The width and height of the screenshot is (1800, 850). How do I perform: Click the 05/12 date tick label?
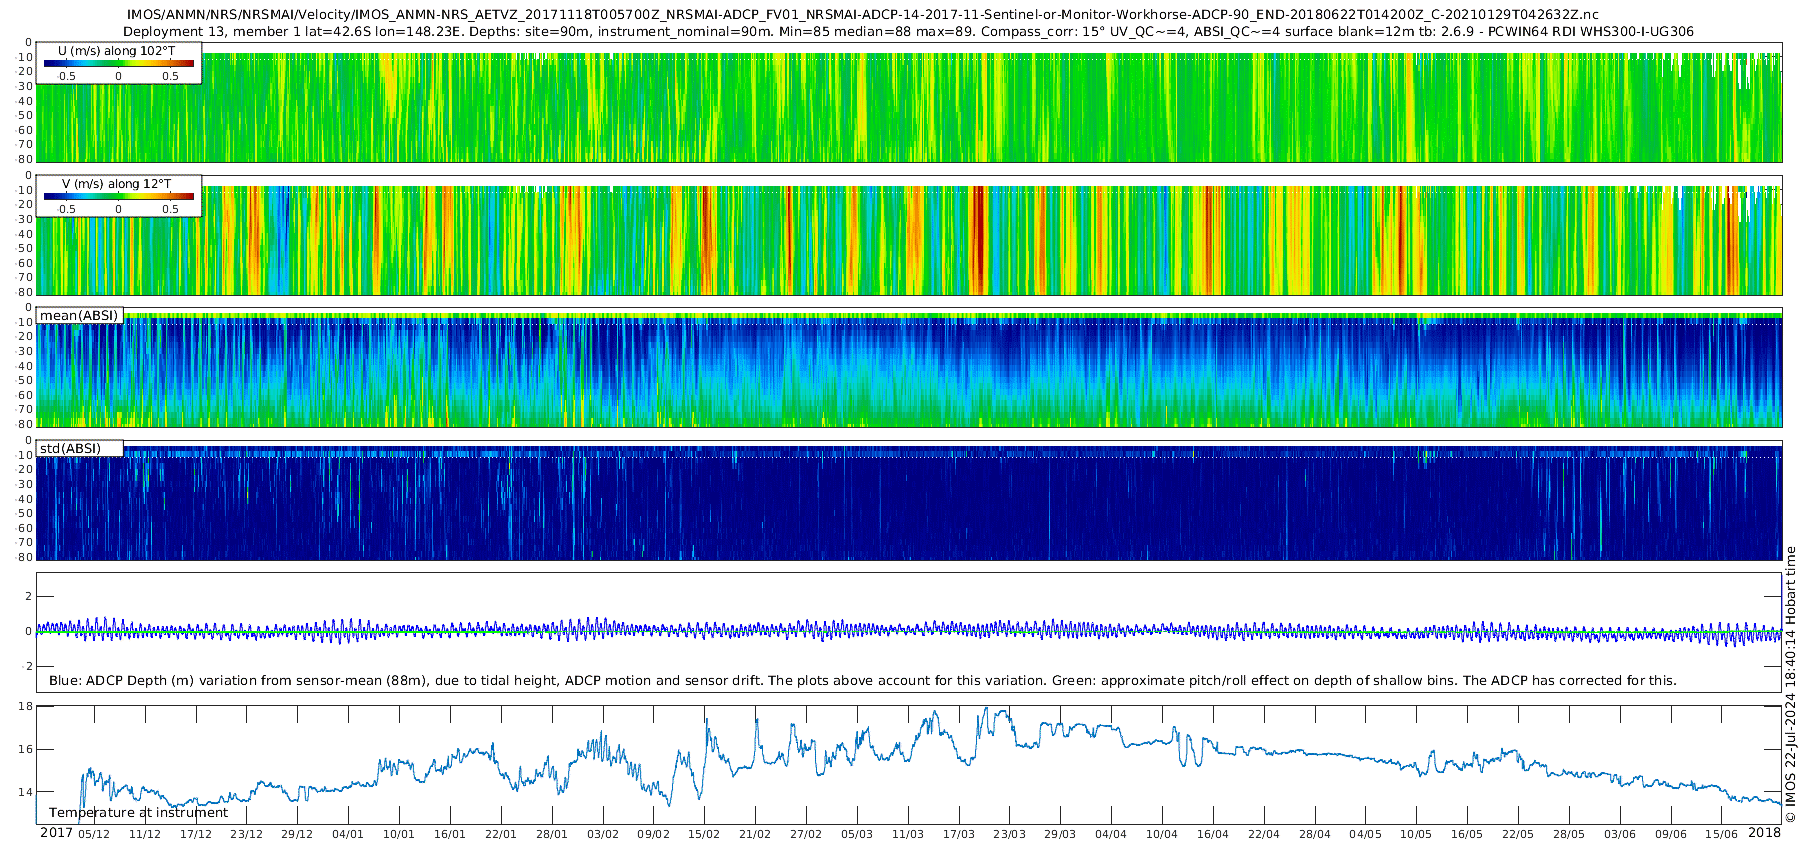click(94, 834)
